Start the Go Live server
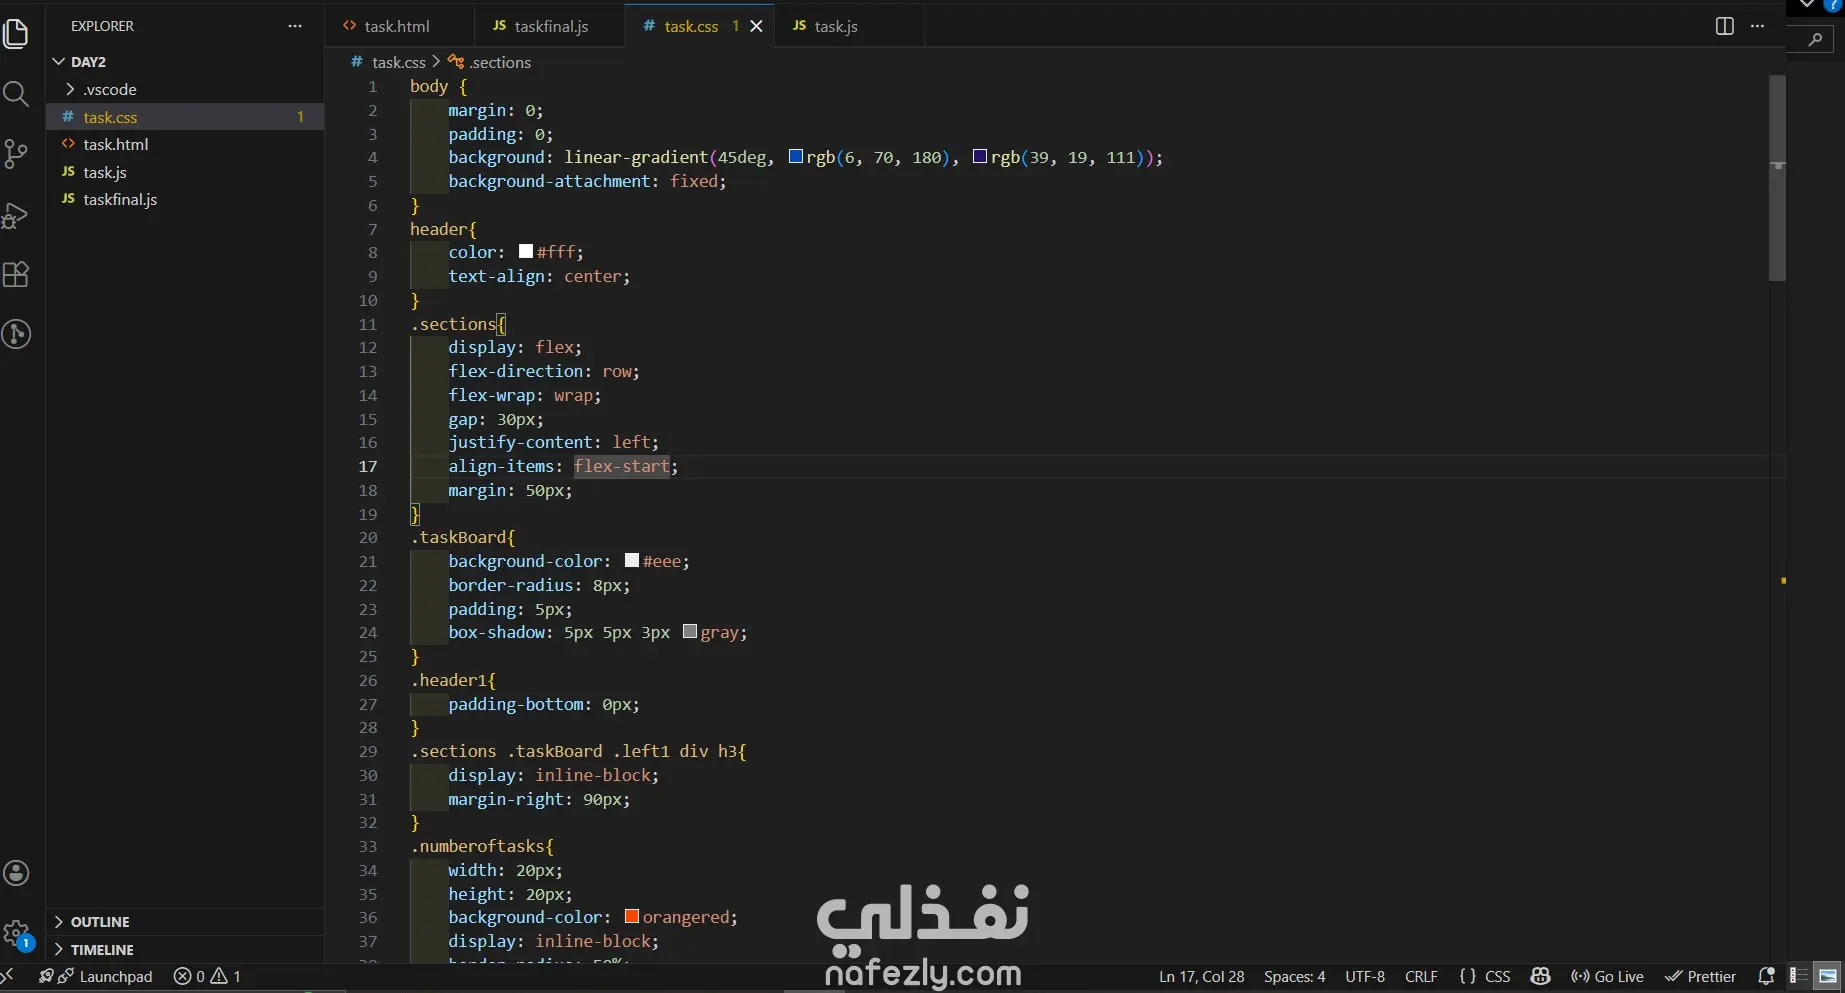Image resolution: width=1845 pixels, height=993 pixels. tap(1607, 976)
